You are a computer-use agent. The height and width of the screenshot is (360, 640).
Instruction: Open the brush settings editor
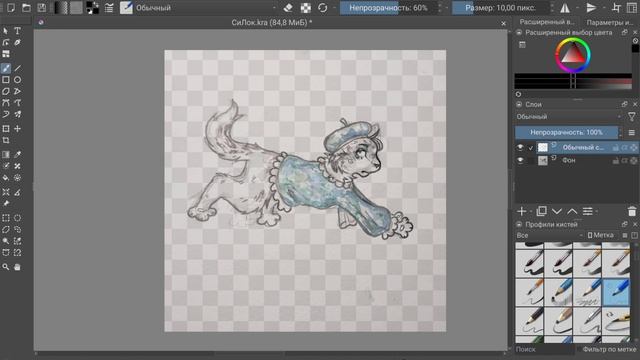[x=109, y=8]
